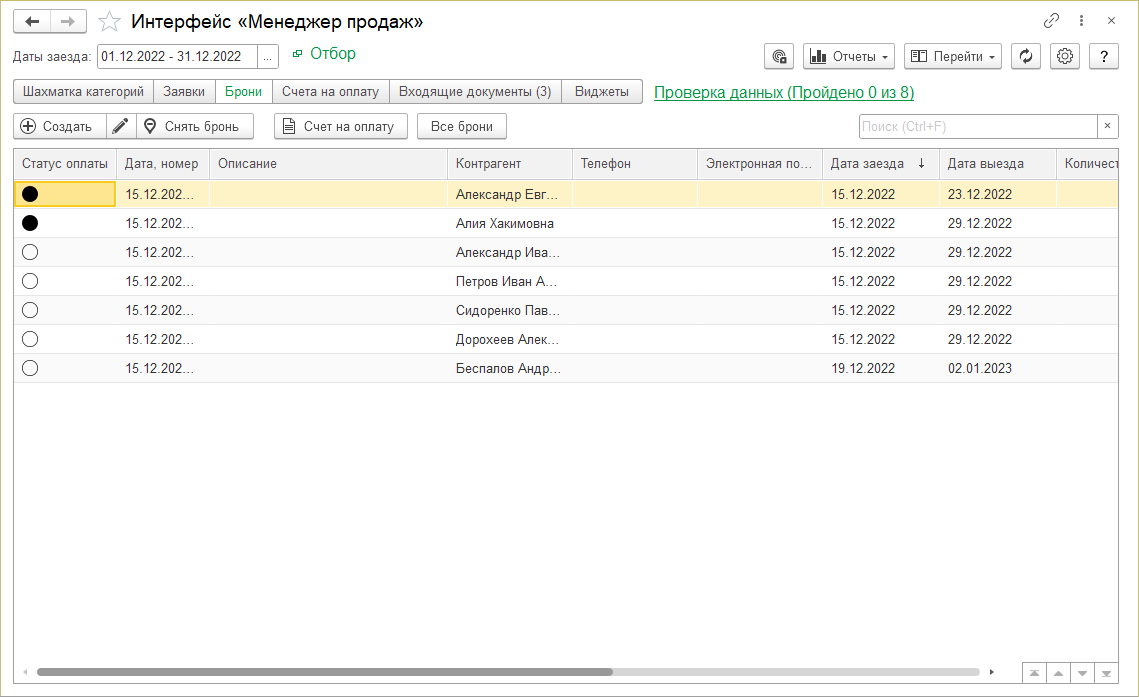
Task: Switch to the Виджеты tab
Action: click(601, 91)
